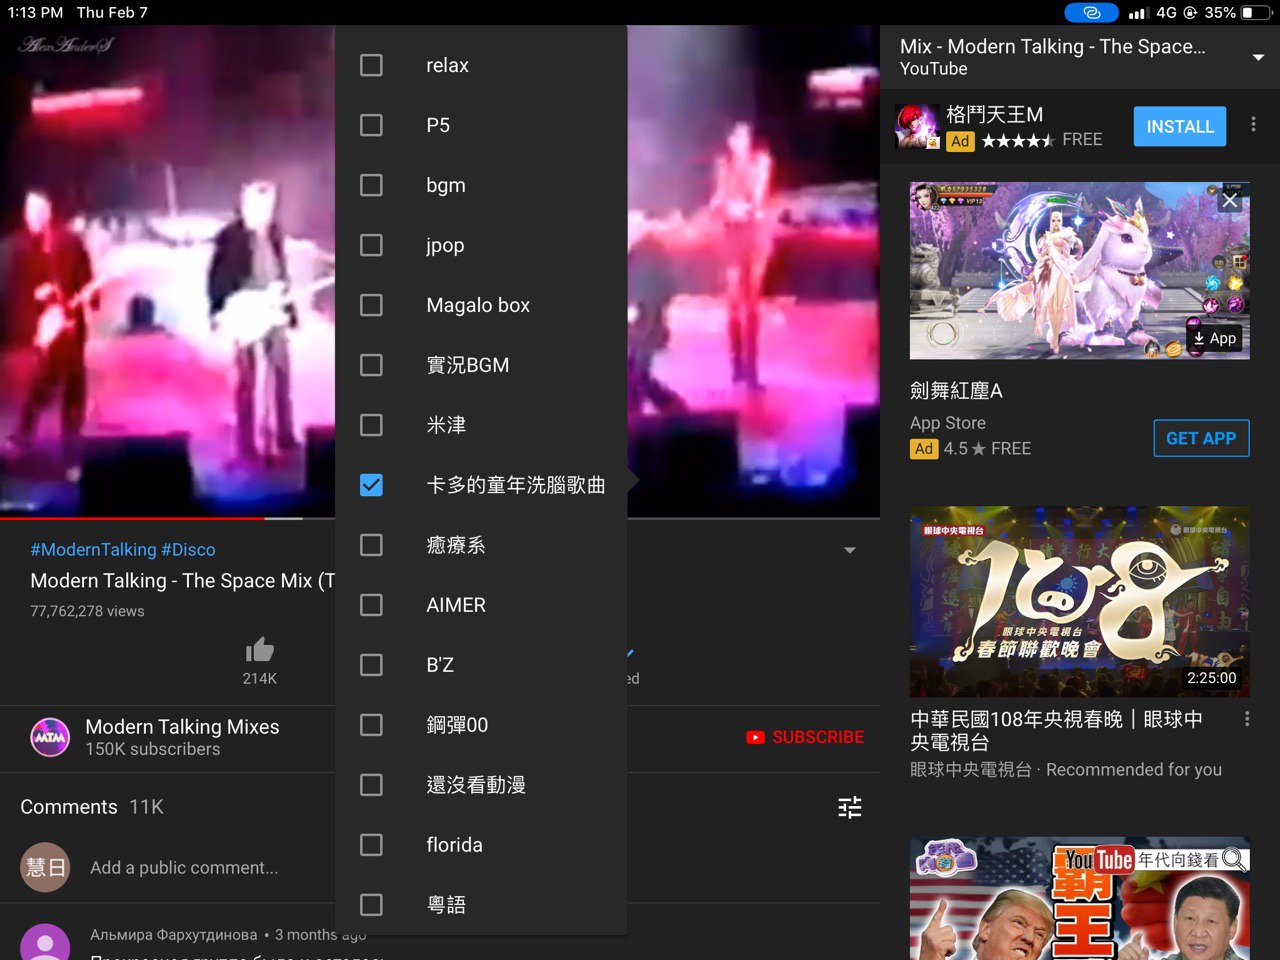Tap the 150K subscribers text
The image size is (1280, 960).
click(152, 749)
